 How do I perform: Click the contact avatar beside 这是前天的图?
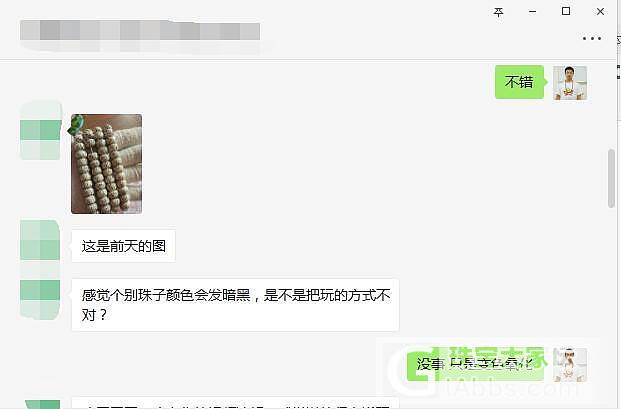pos(40,240)
